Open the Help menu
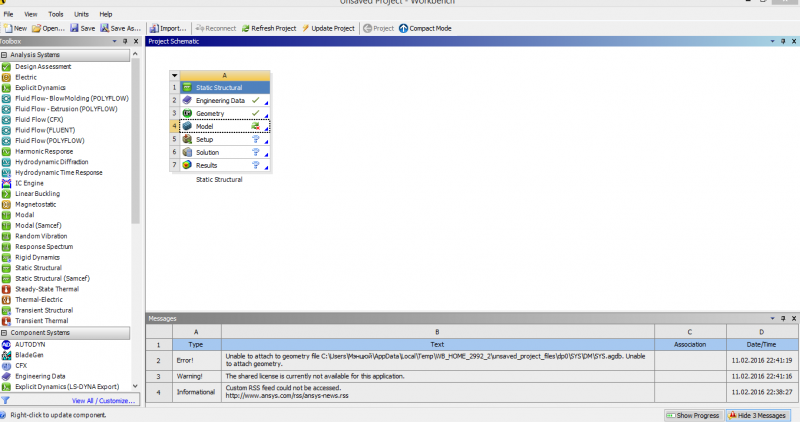The image size is (800, 422). pyautogui.click(x=106, y=14)
